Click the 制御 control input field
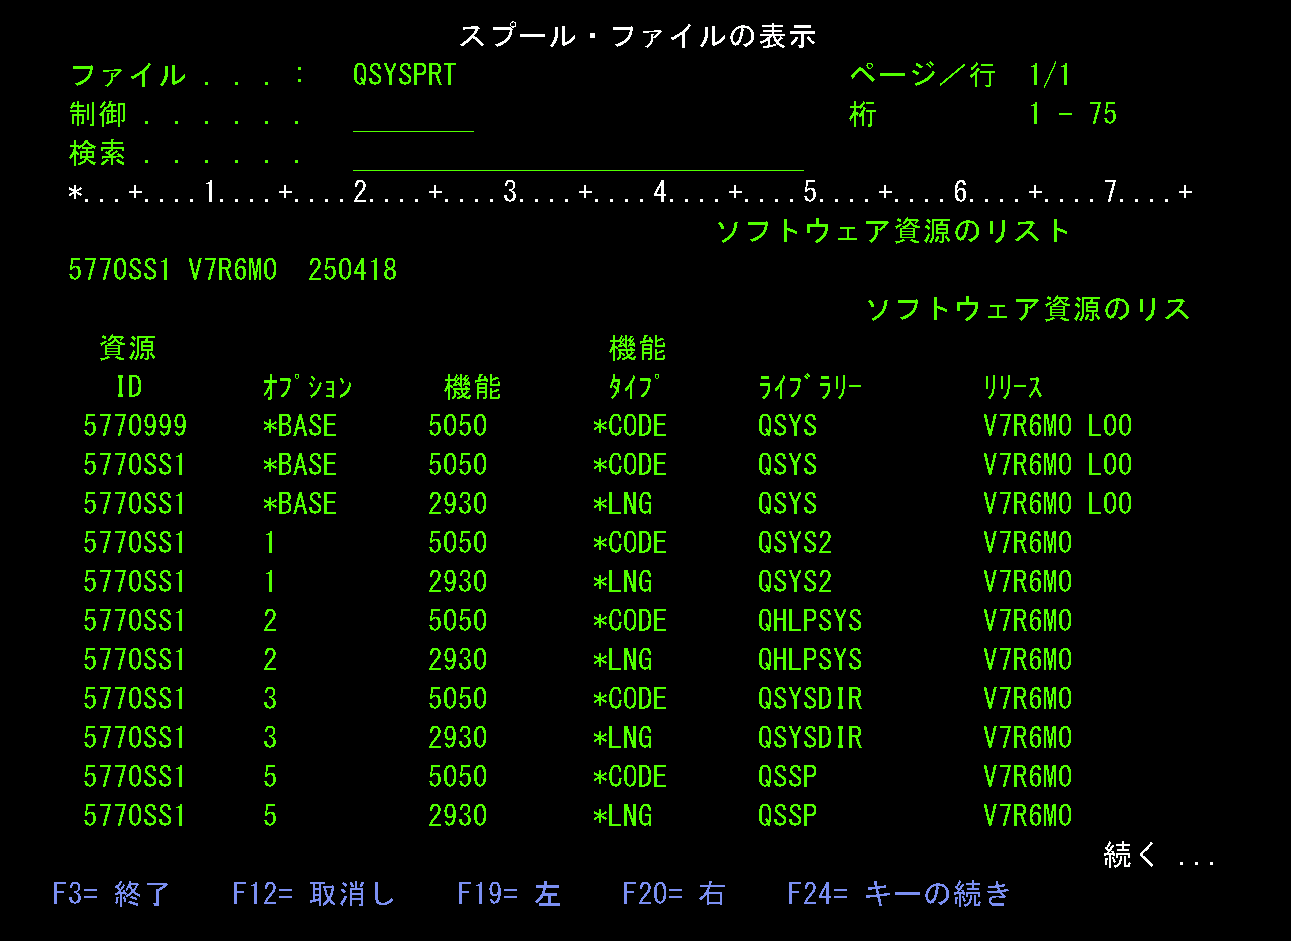This screenshot has height=941, width=1291. point(413,115)
